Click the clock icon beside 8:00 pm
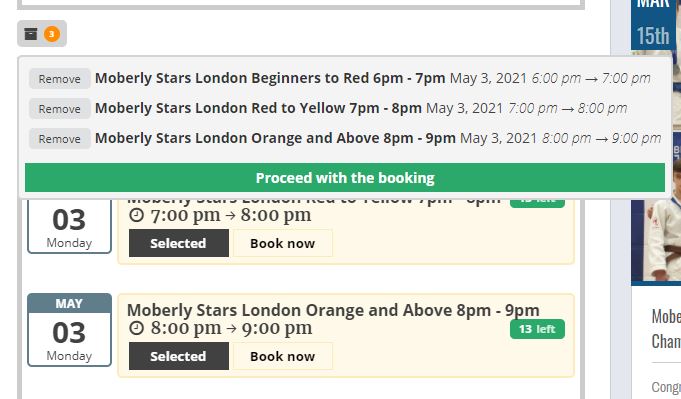Viewport: 681px width, 399px height. click(136, 328)
